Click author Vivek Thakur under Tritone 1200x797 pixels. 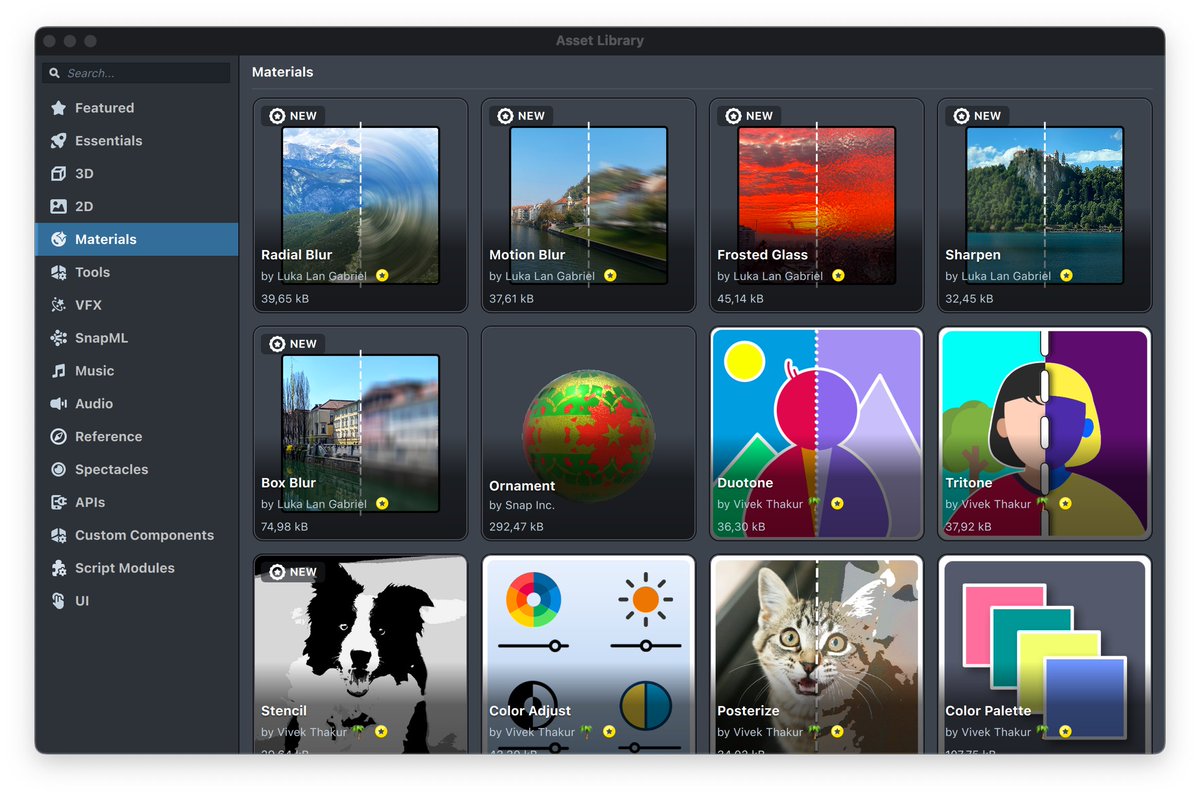pyautogui.click(x=996, y=504)
